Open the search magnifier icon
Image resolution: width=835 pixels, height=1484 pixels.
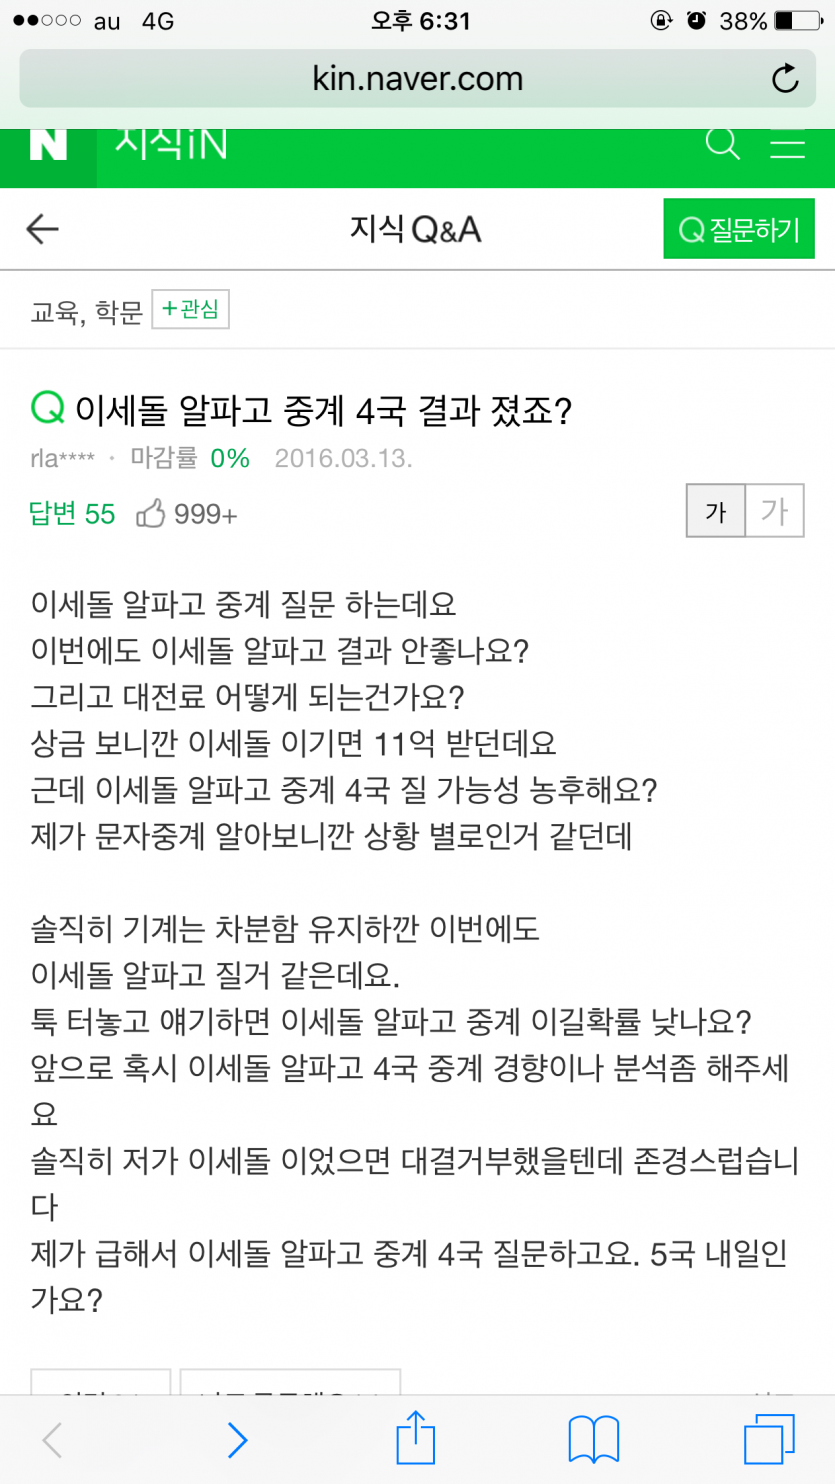722,144
